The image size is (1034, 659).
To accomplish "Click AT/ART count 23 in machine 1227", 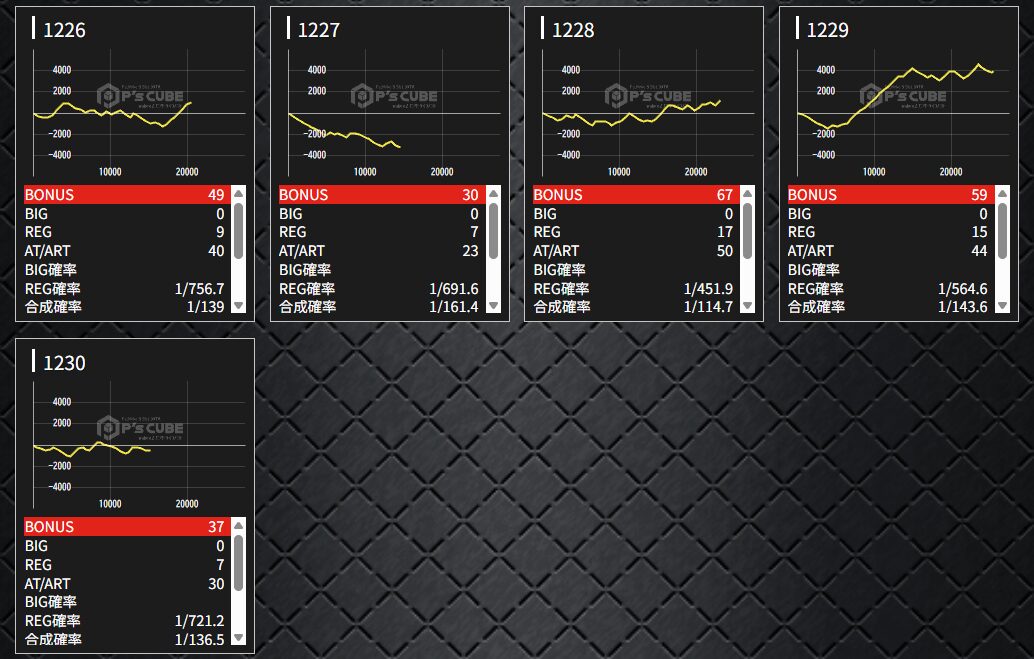I will pyautogui.click(x=470, y=251).
